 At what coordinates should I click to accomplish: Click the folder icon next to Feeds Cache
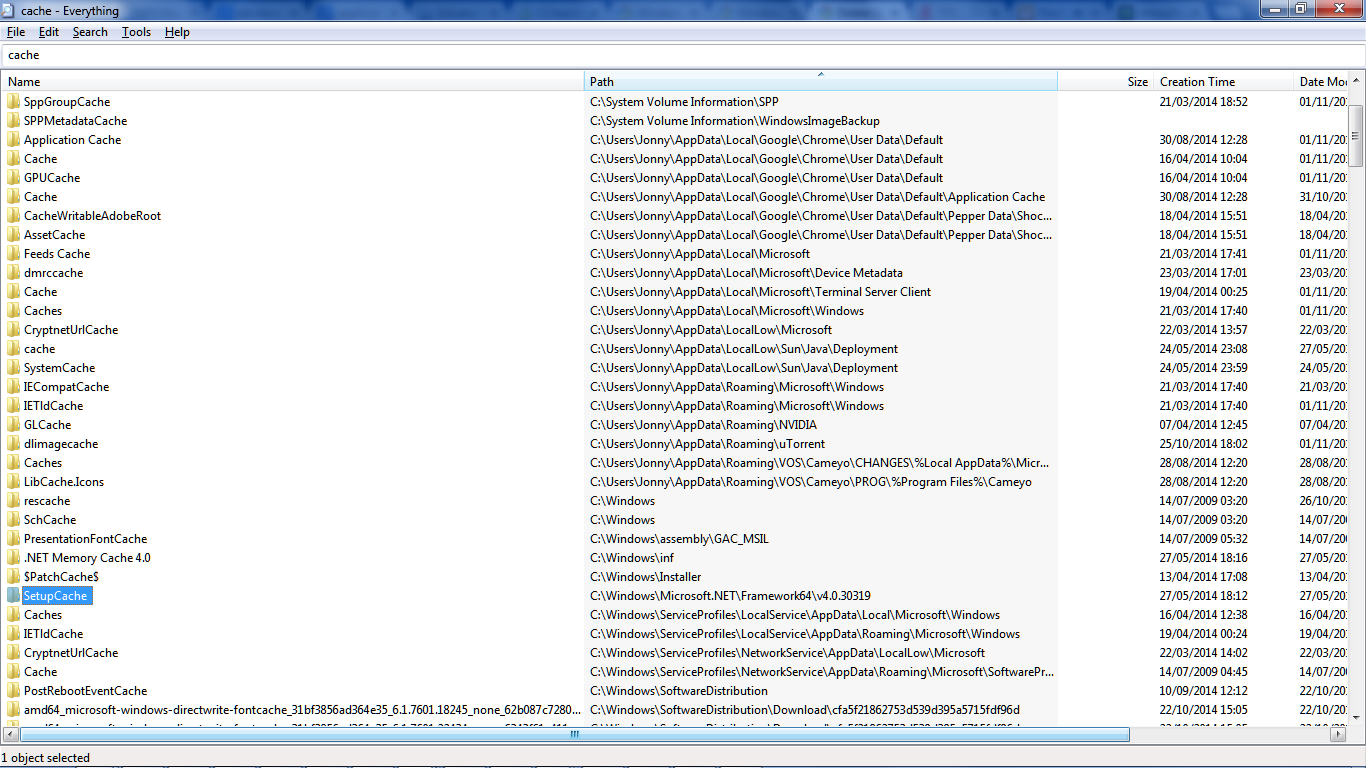(x=13, y=254)
